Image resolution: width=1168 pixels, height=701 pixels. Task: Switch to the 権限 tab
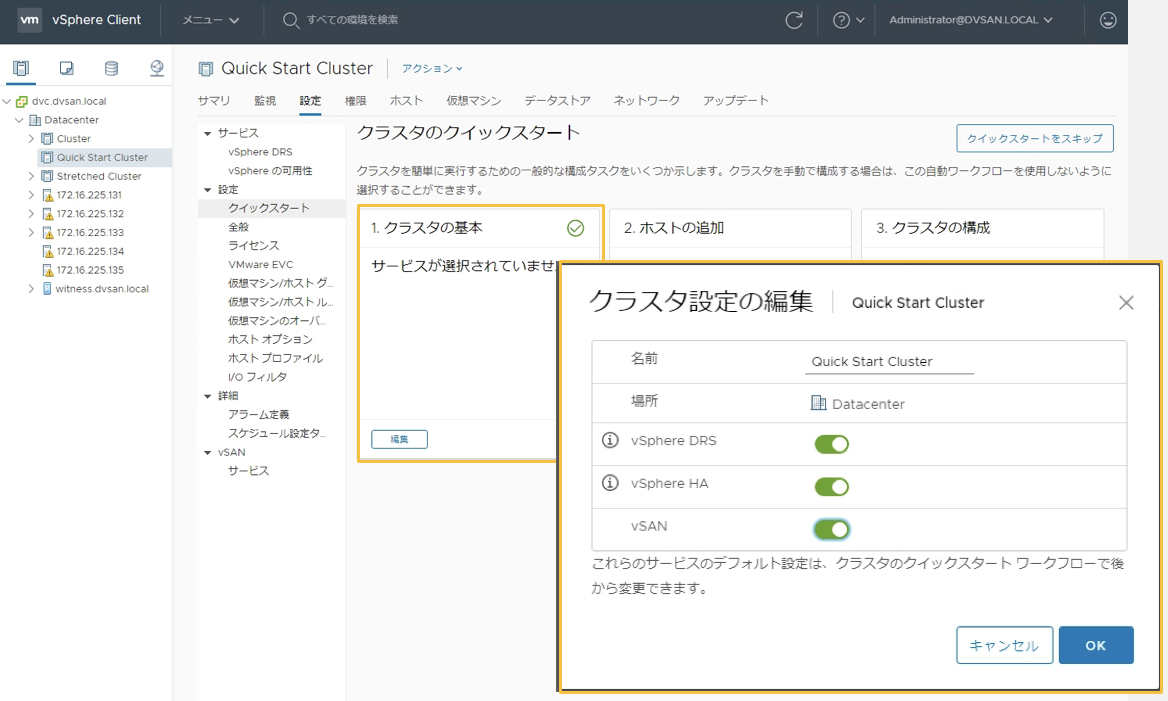click(x=355, y=101)
